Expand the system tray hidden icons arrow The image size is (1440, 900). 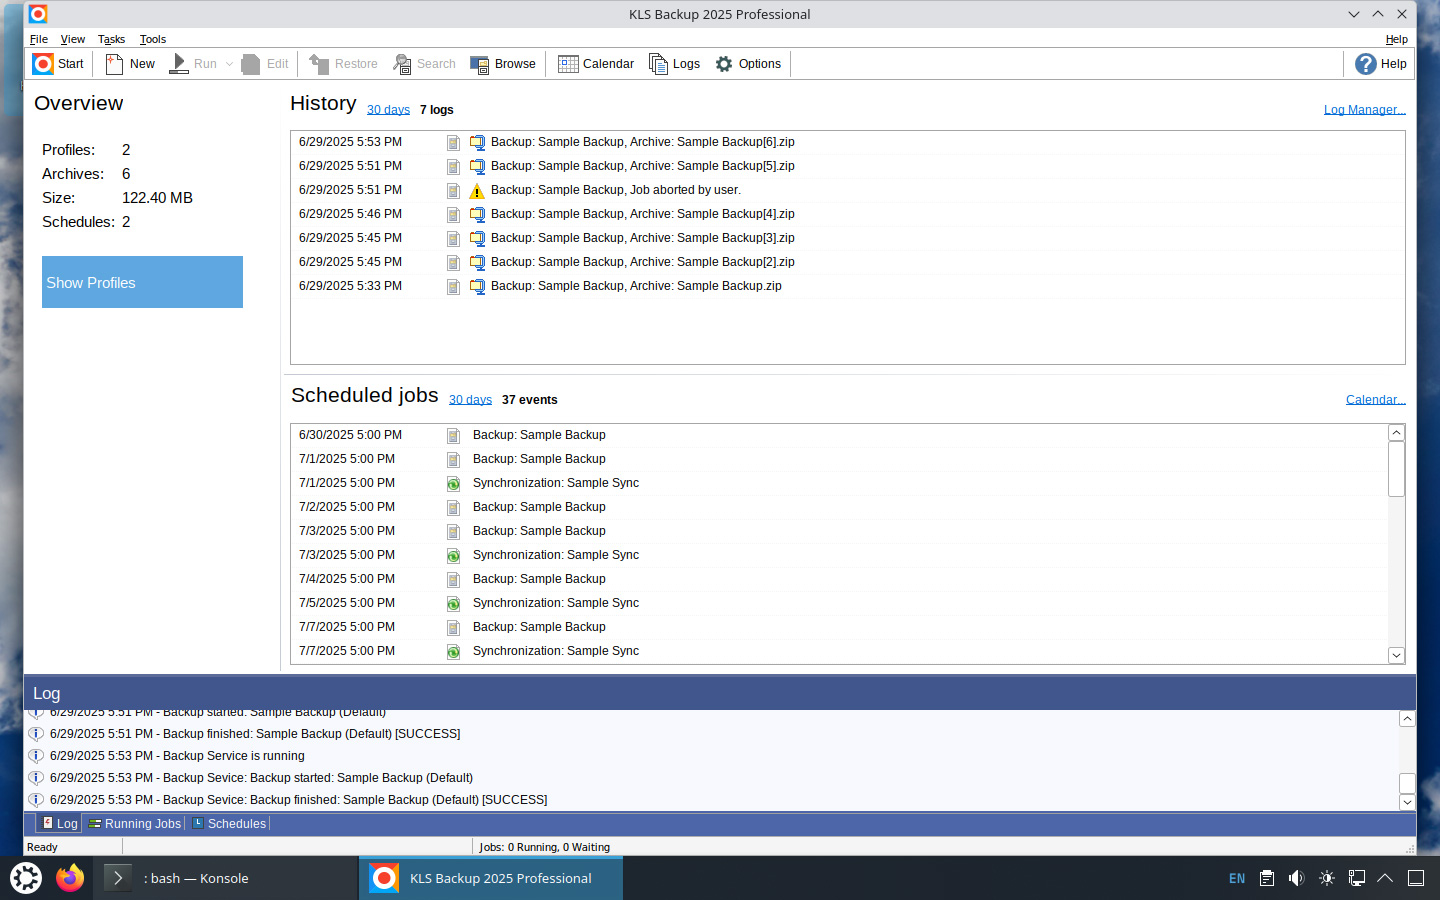click(x=1385, y=878)
